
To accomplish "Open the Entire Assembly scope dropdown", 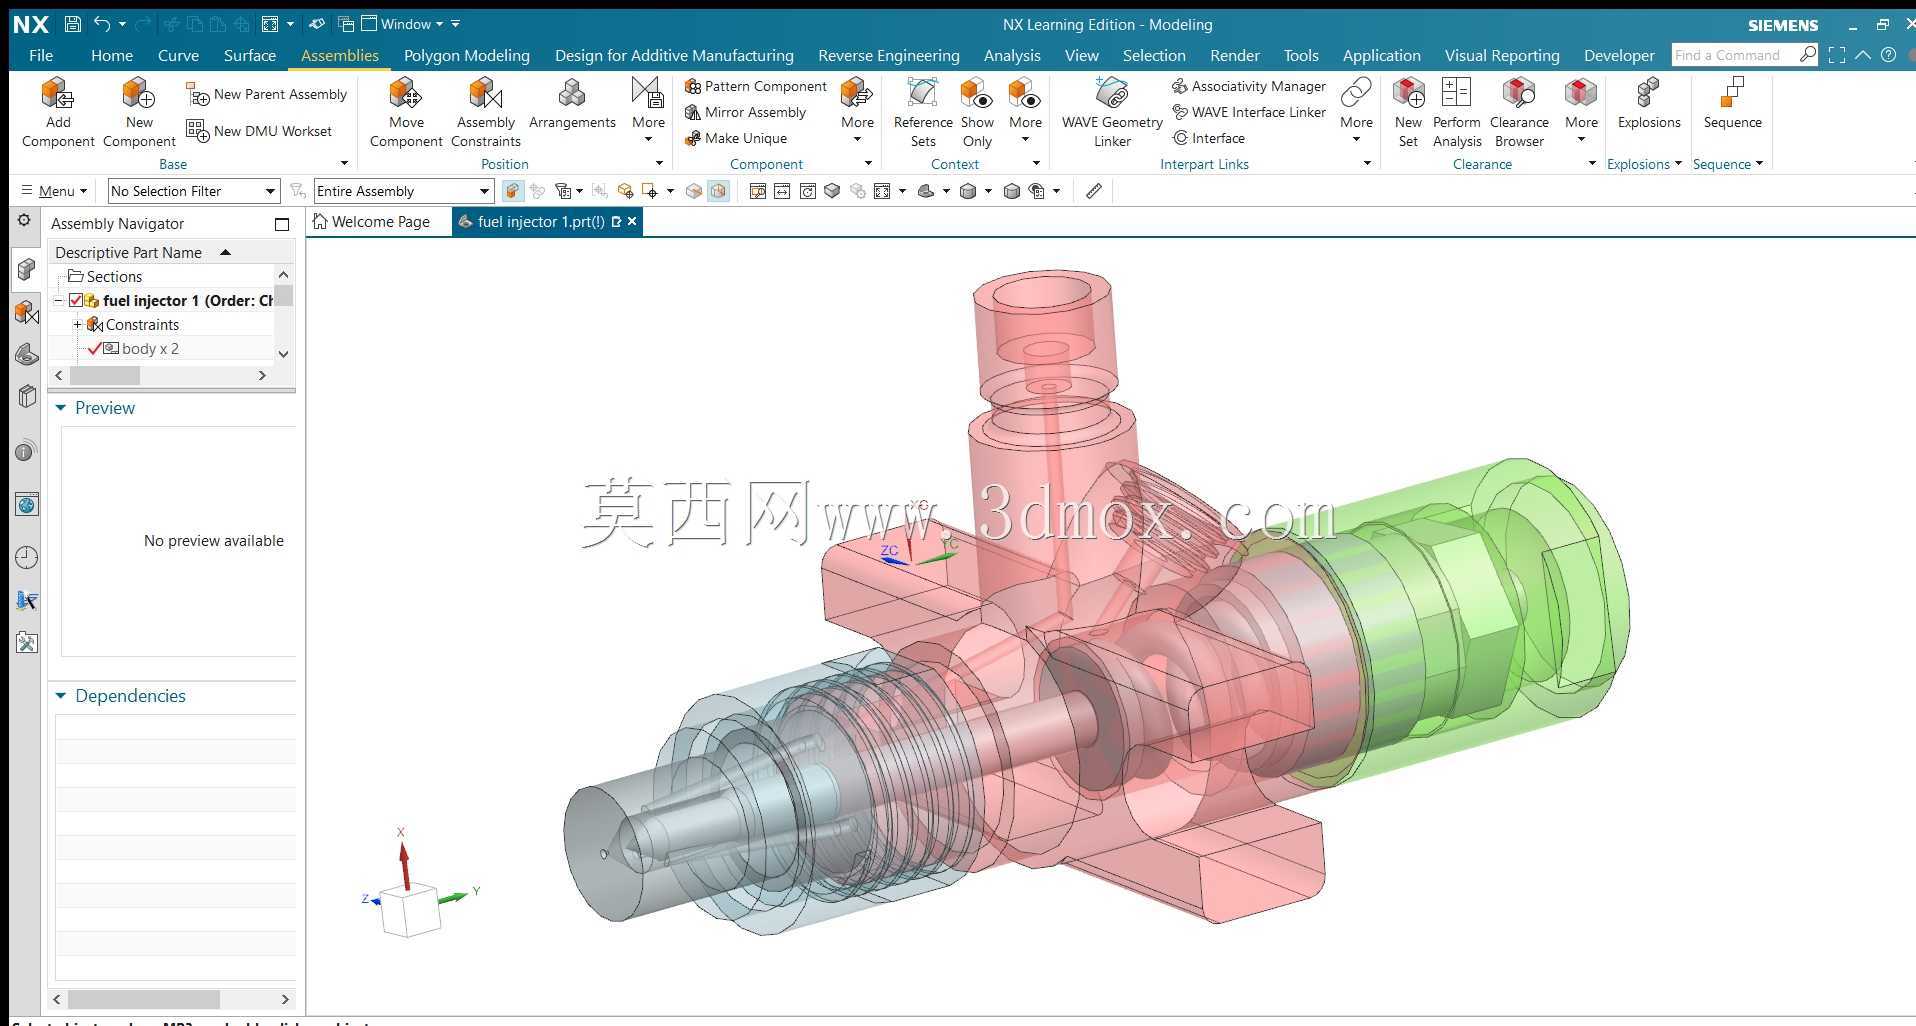I will [x=404, y=191].
